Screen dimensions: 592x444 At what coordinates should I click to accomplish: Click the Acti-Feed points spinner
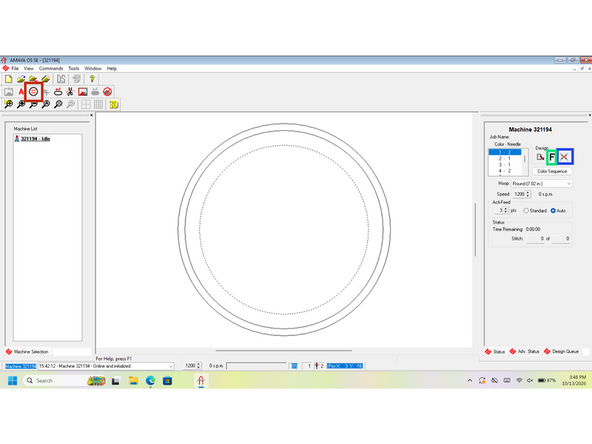click(x=506, y=210)
